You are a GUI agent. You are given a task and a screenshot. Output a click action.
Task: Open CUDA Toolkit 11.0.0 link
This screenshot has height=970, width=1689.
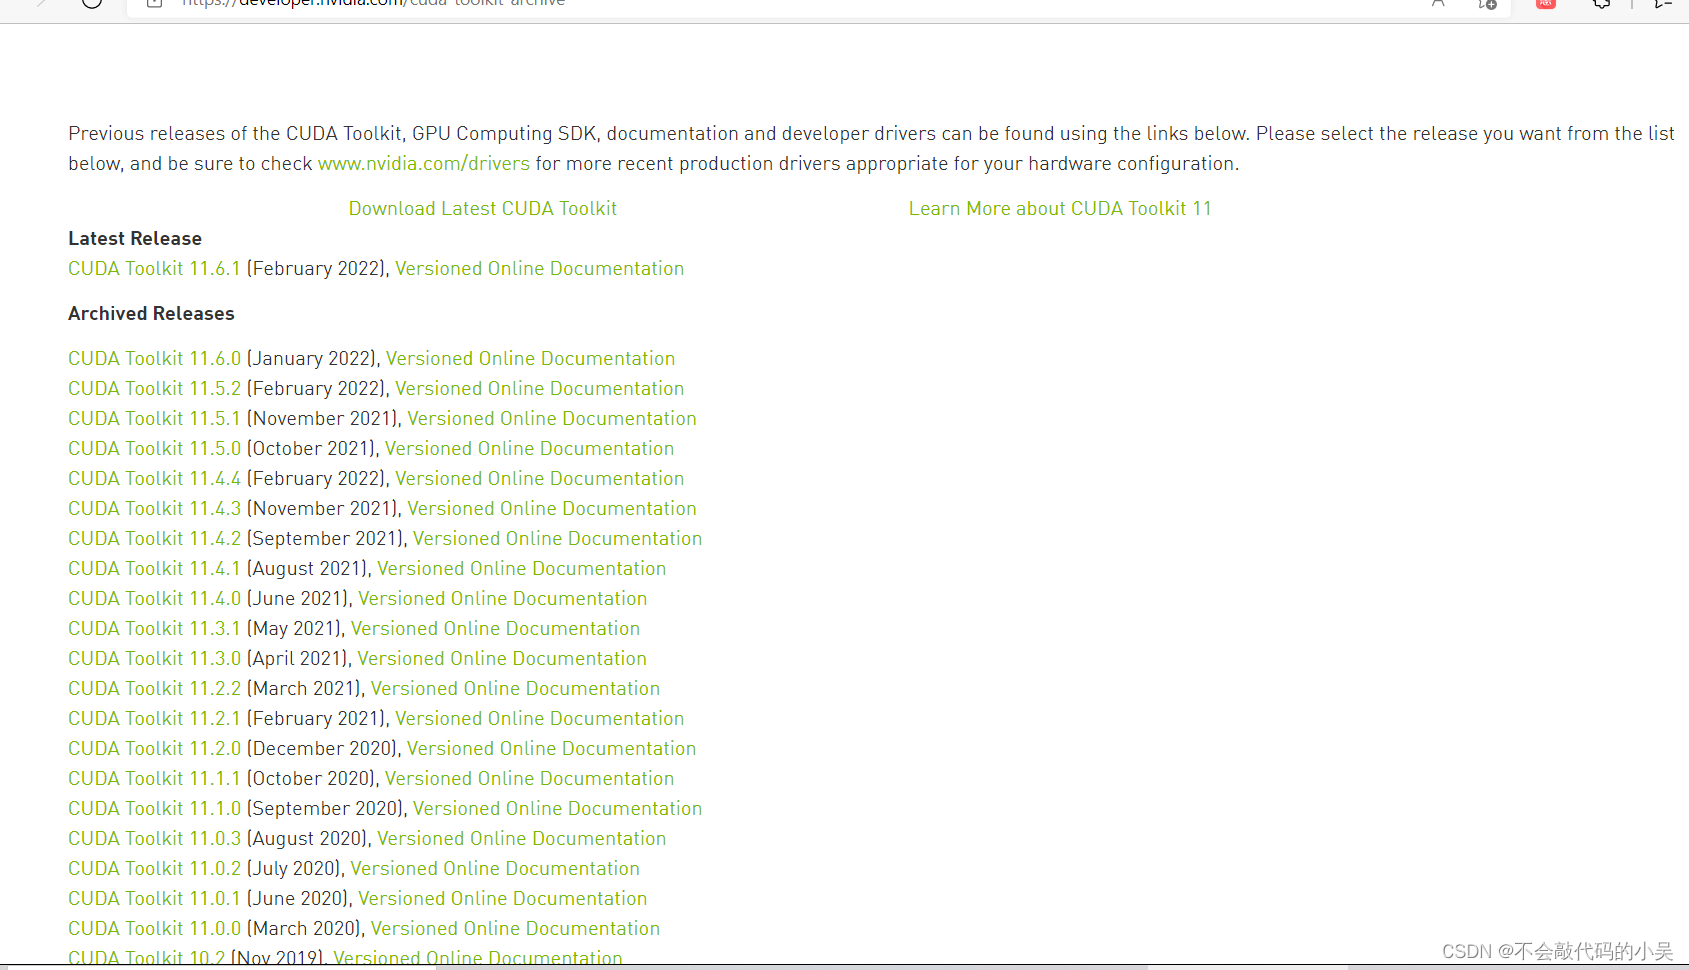coord(155,929)
